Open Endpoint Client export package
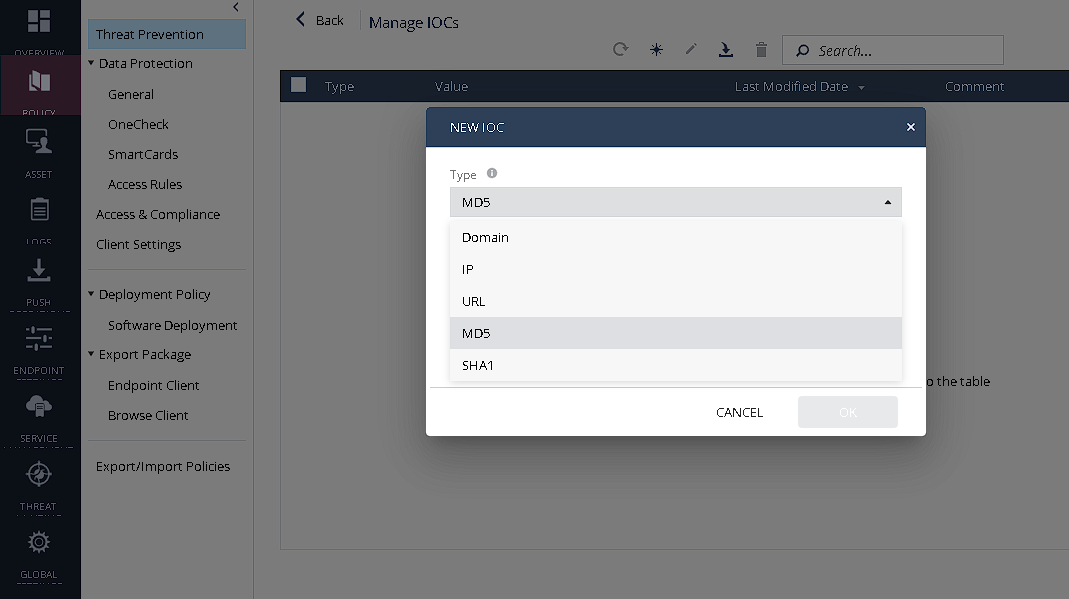The image size is (1069, 599). 153,385
